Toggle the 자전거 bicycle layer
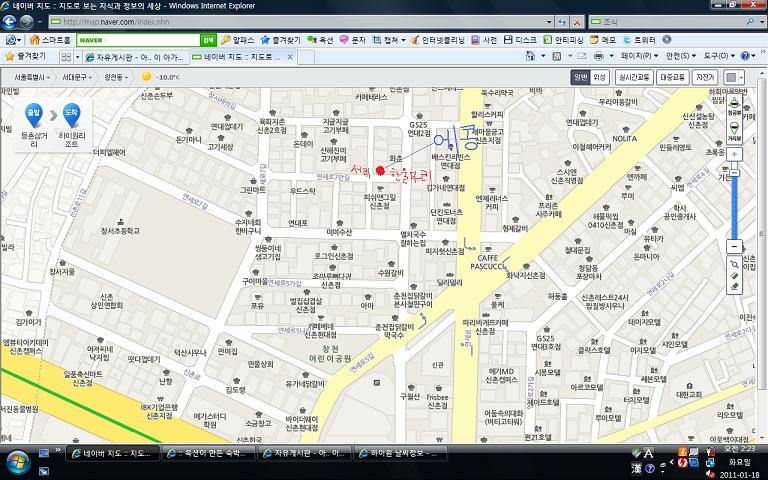This screenshot has width=768, height=480. click(705, 77)
